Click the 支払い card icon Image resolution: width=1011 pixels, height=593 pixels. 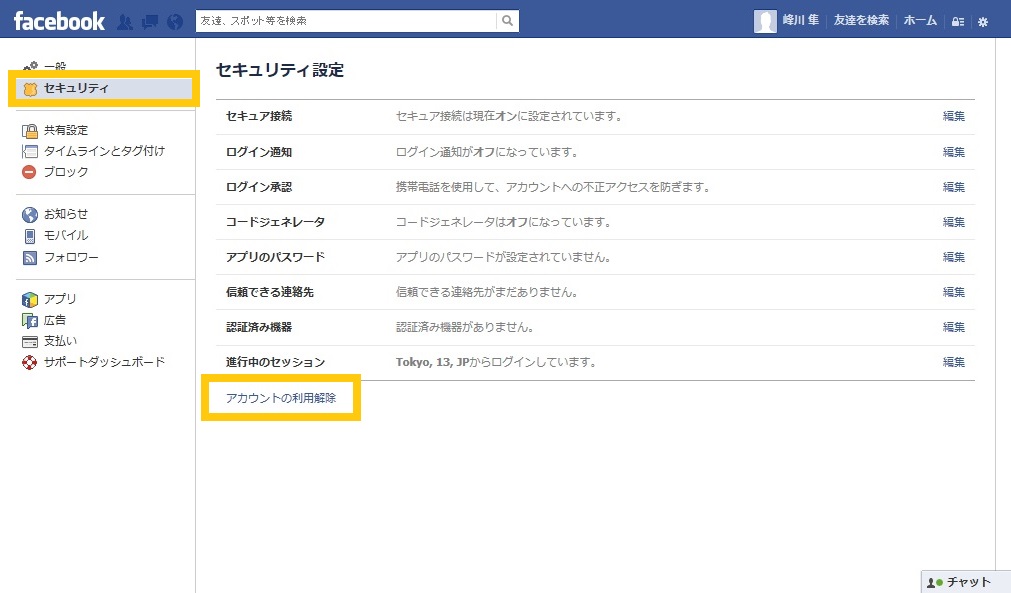tap(30, 341)
